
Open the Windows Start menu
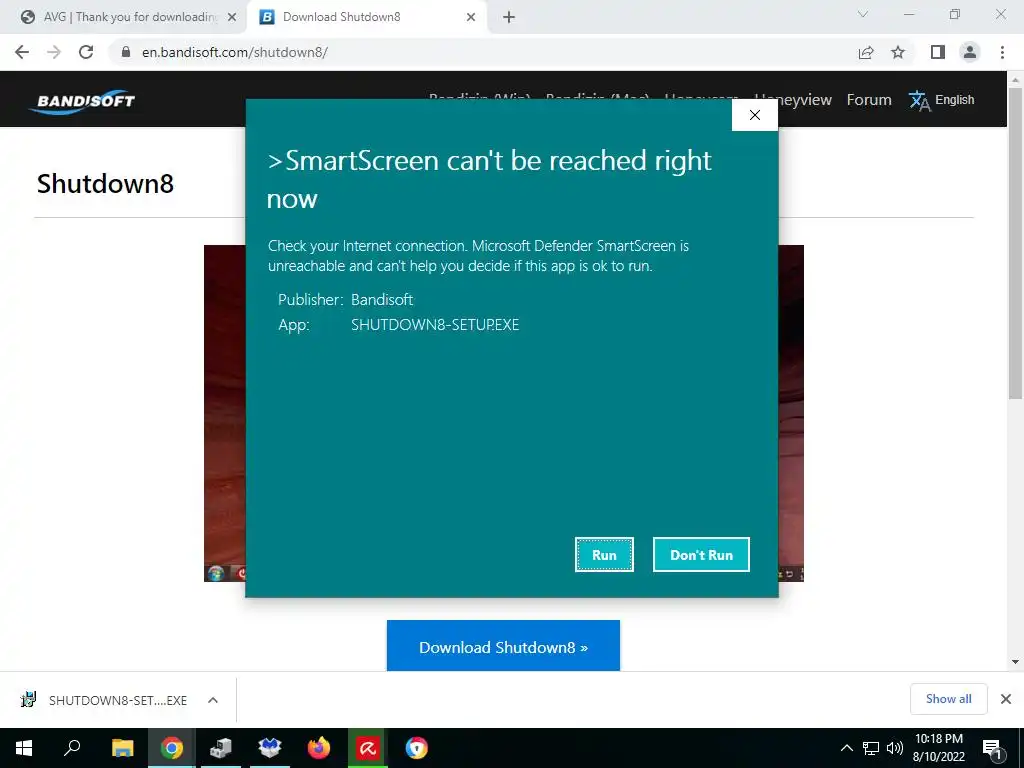coord(24,748)
